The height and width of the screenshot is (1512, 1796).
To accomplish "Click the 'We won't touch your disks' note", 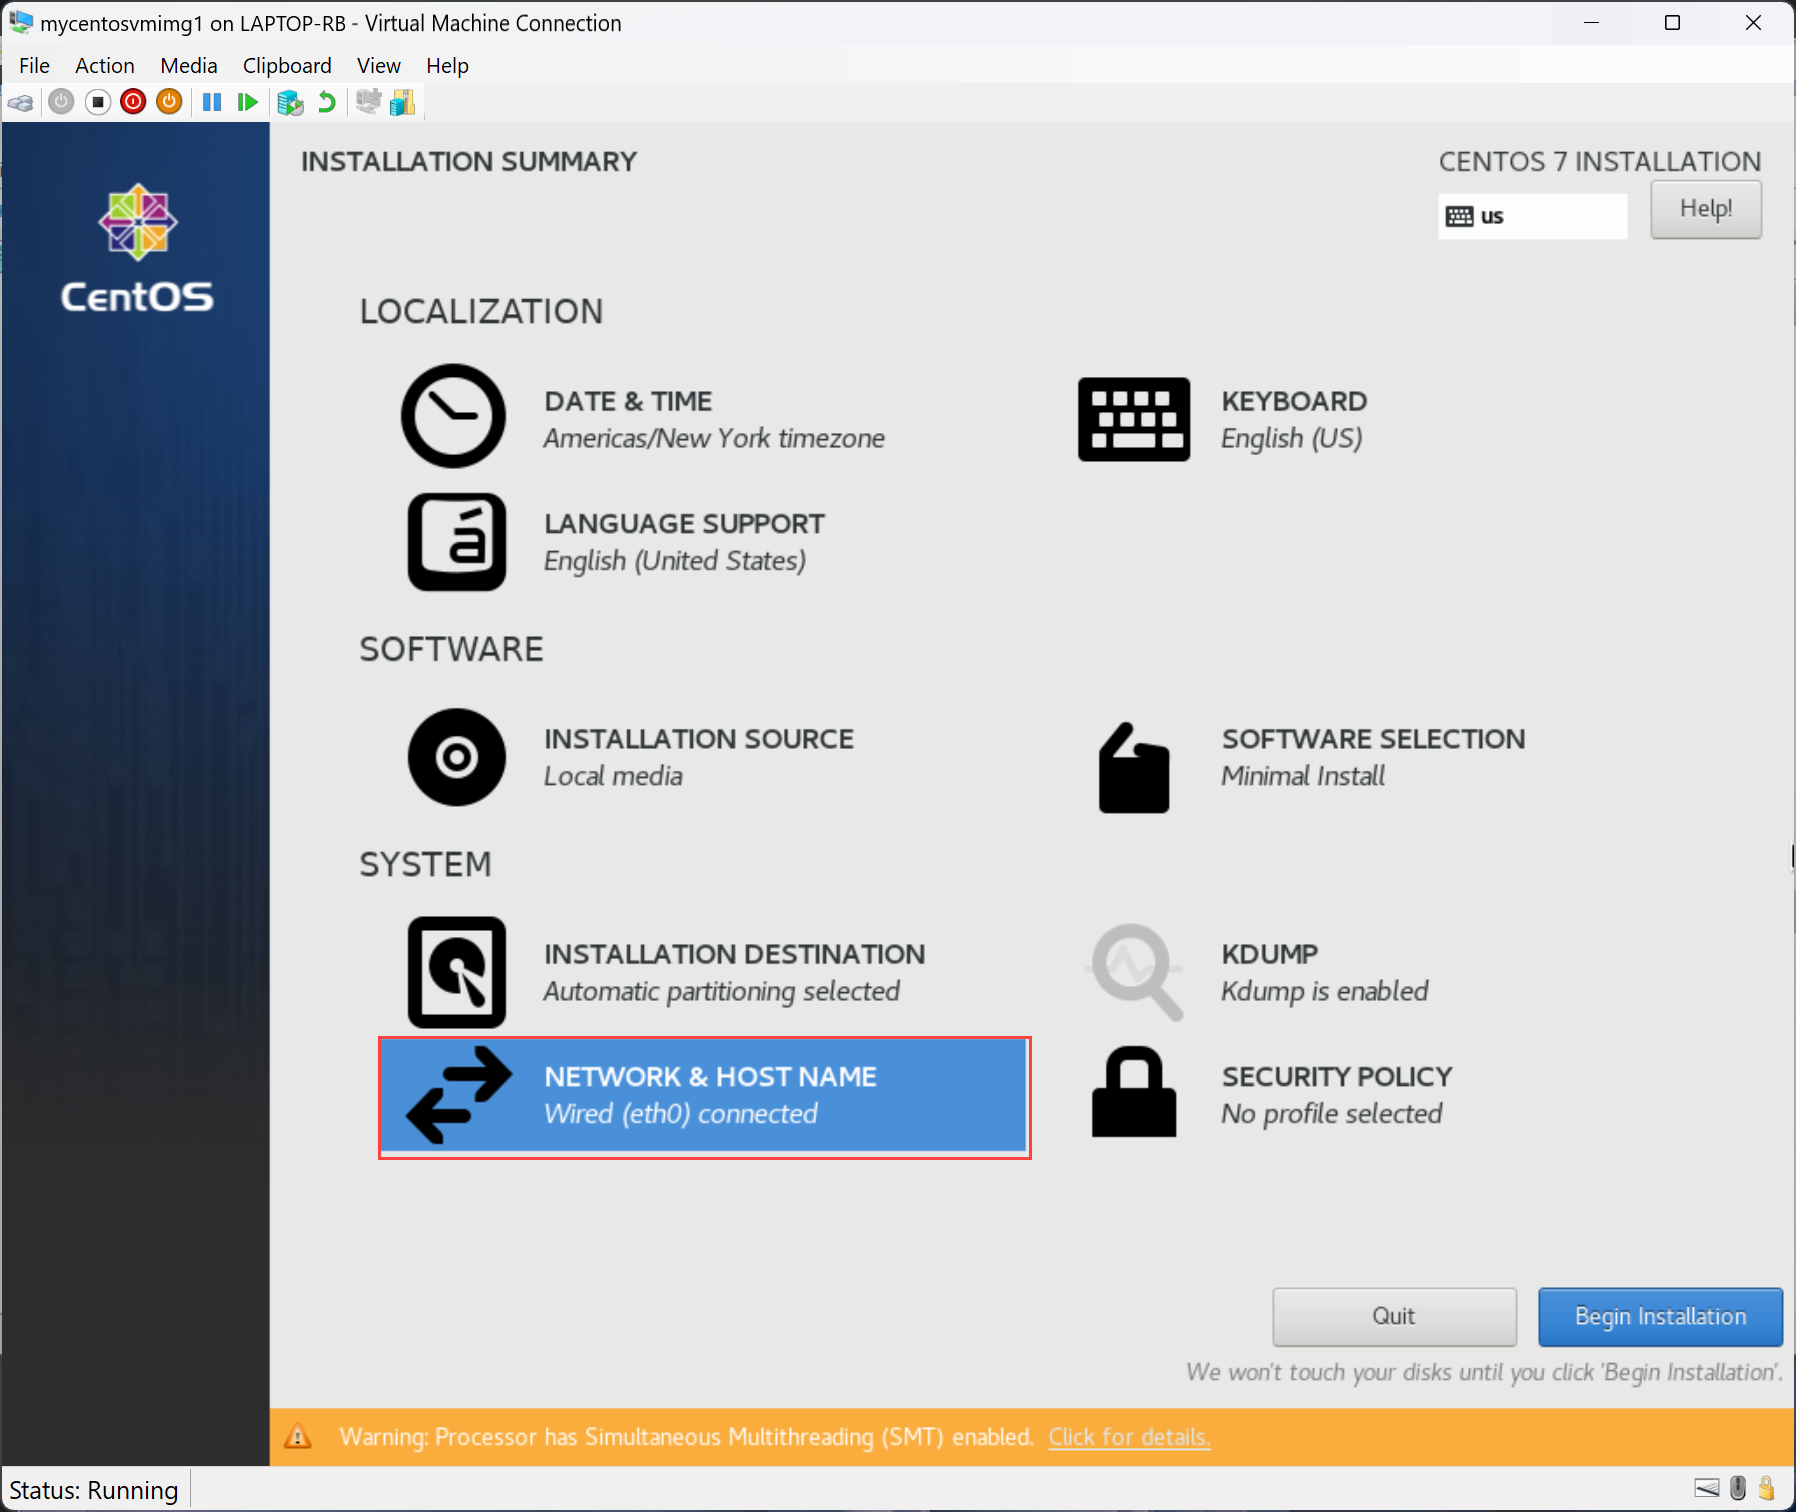I will (1484, 1372).
